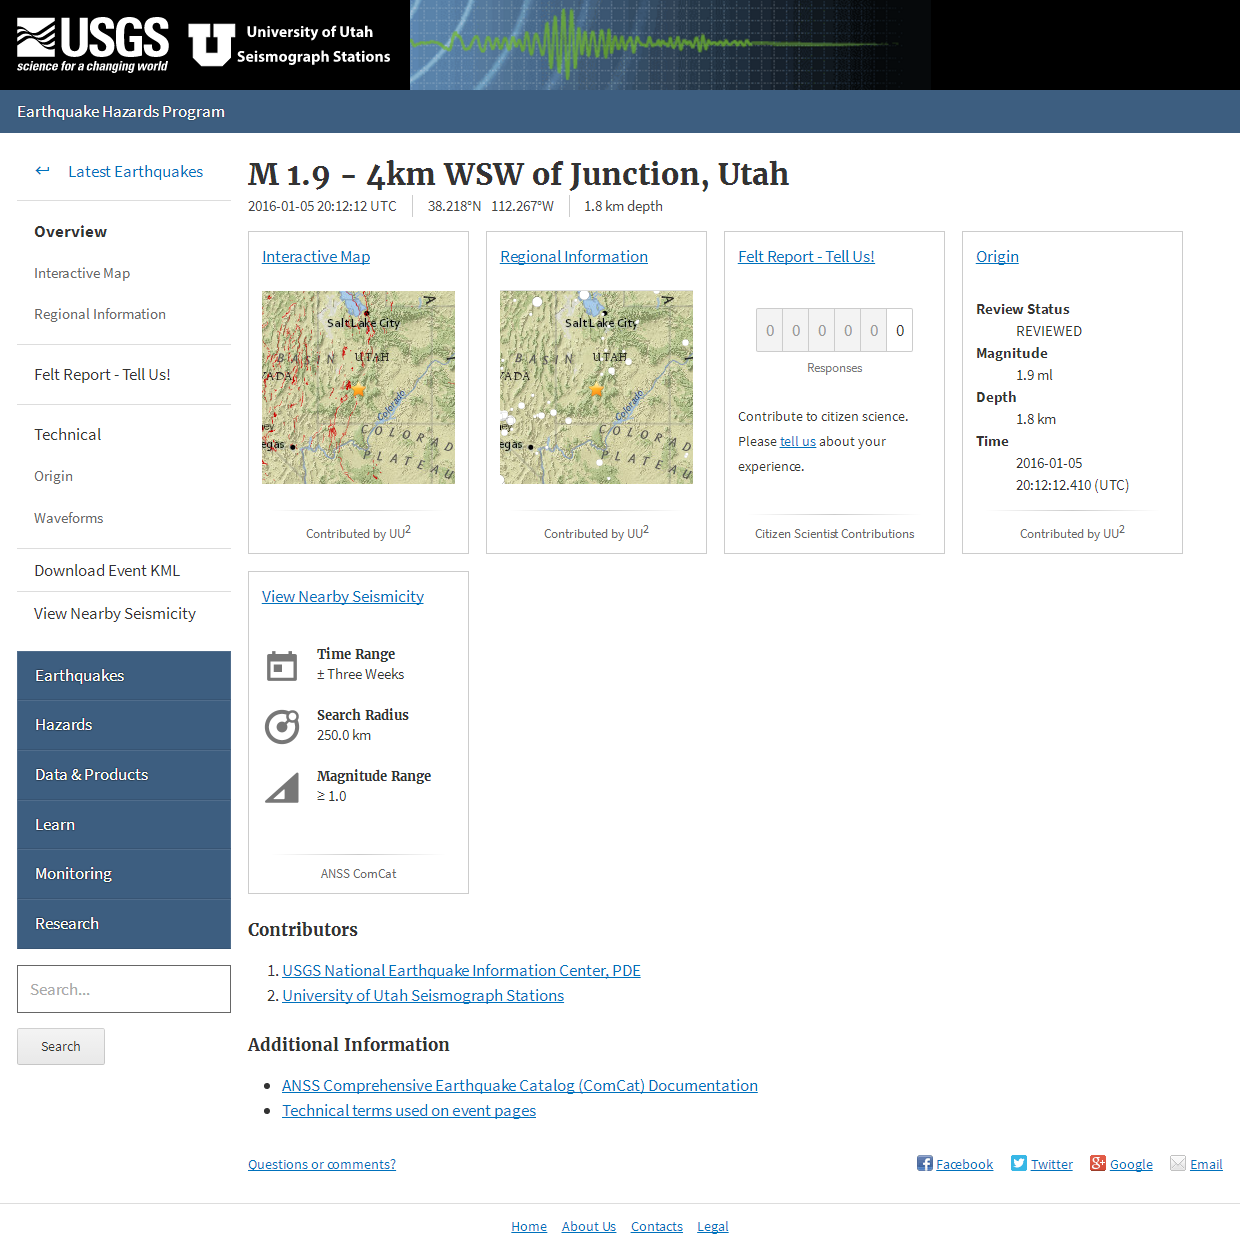Share via the Email text link
Image resolution: width=1240 pixels, height=1249 pixels.
(x=1206, y=1164)
